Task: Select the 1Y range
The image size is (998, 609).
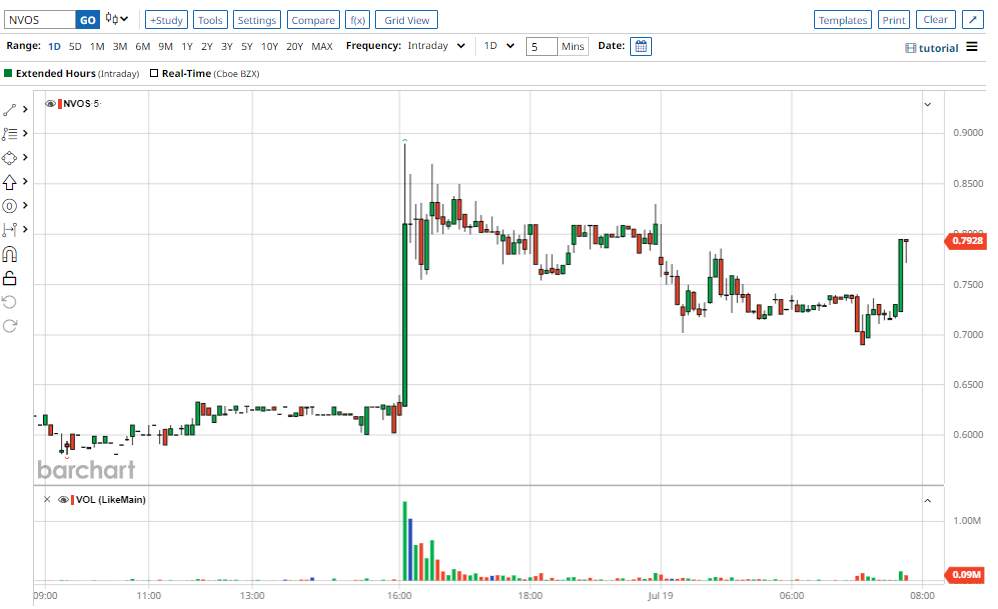Action: point(187,46)
